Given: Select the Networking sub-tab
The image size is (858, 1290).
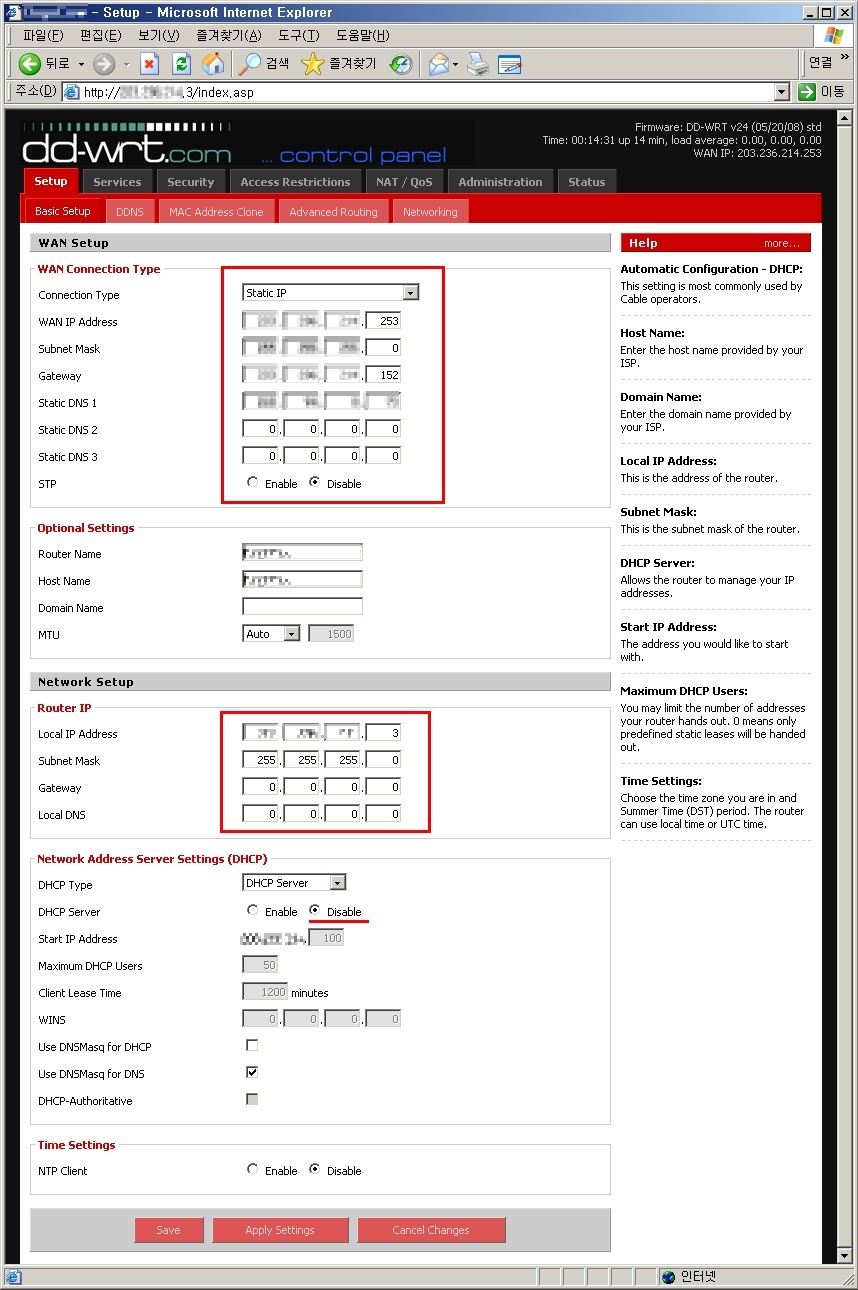Looking at the screenshot, I should tap(430, 212).
